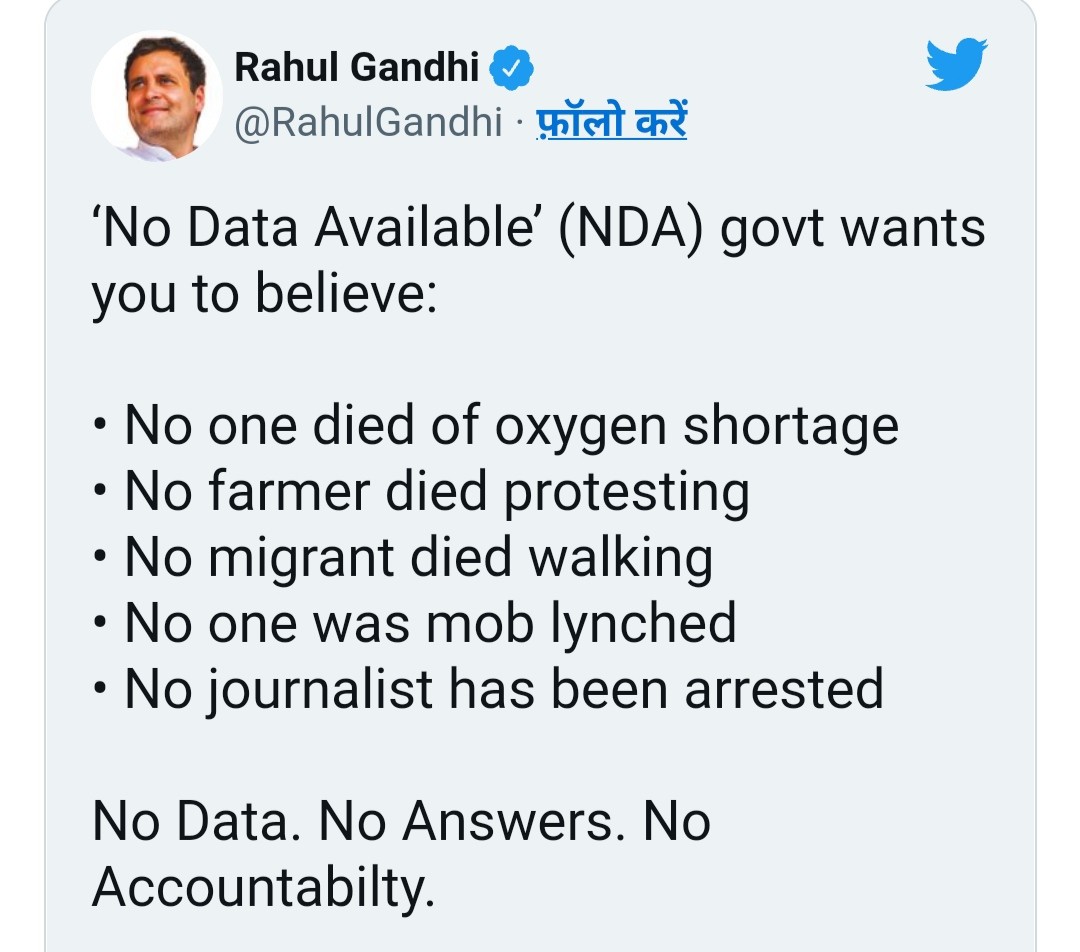Click the "you to believe:" line
The width and height of the screenshot is (1080, 952).
264,295
